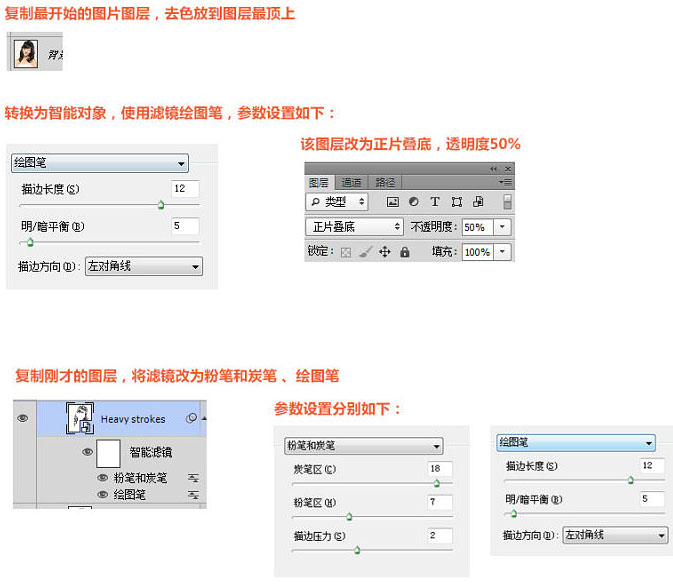Hide the 粉笔和炭笔 smart filter eye
Screen dimensions: 673x585
tap(103, 478)
